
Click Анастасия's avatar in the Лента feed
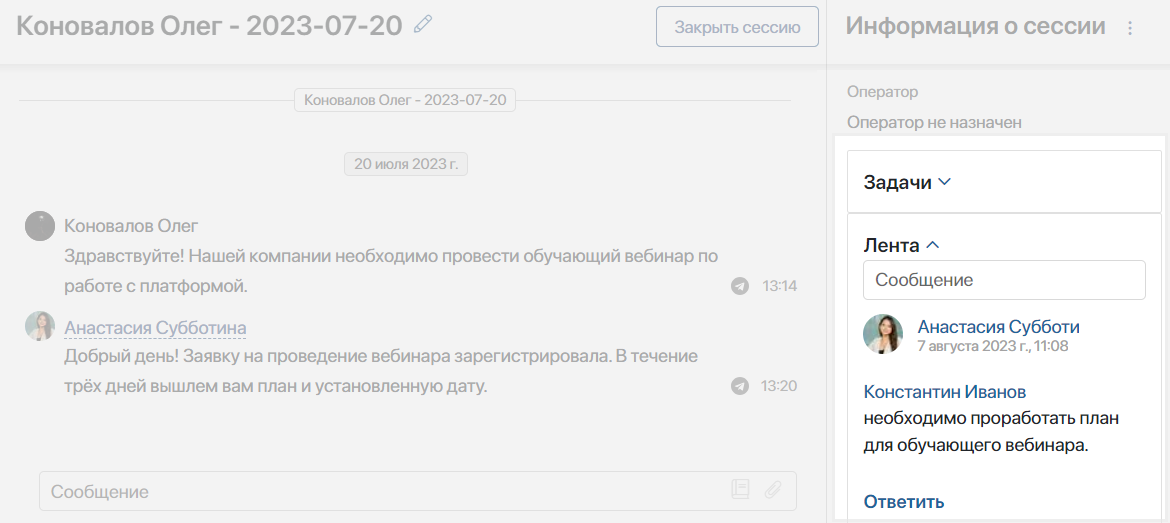883,334
